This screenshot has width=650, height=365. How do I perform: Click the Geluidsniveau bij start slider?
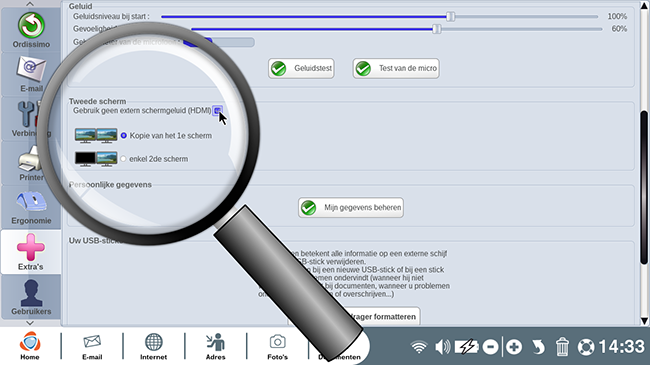click(x=379, y=17)
